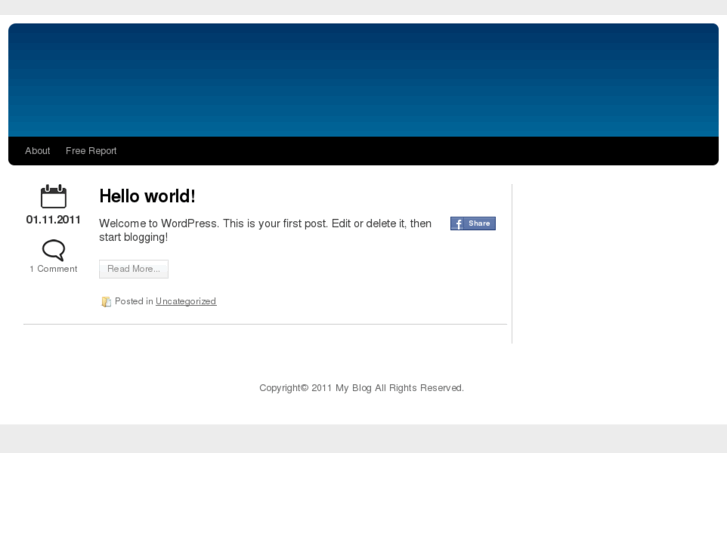
Task: Click the calendar icon above the date
Action: coord(54,196)
